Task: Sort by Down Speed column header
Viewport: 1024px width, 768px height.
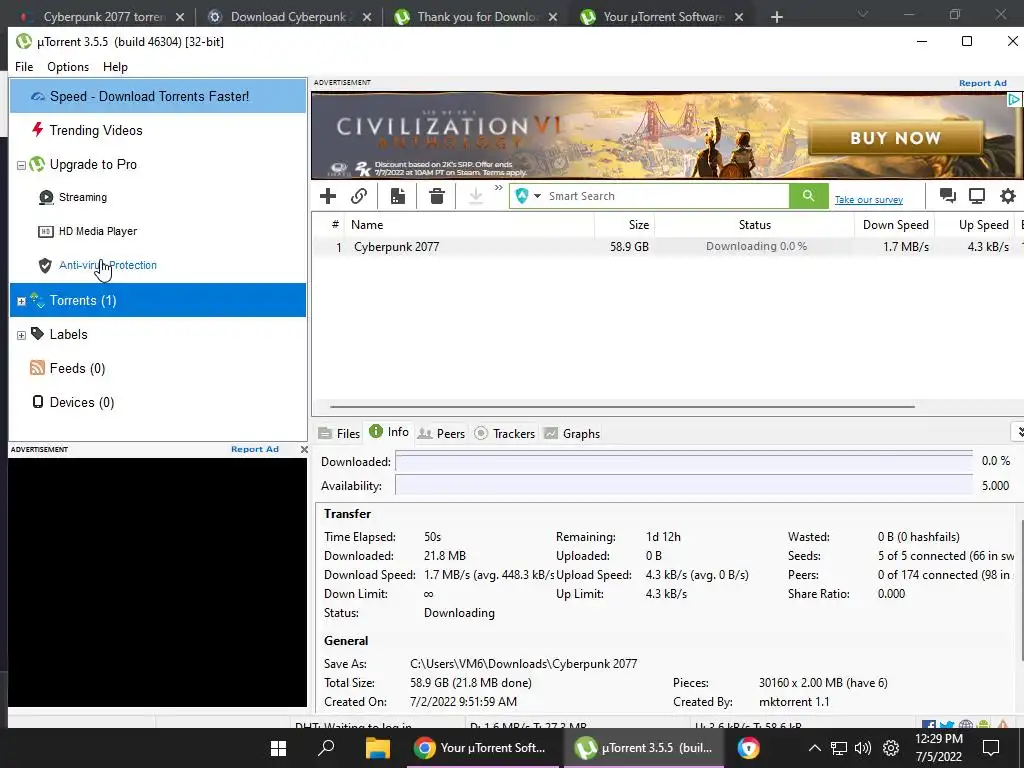Action: tap(895, 225)
